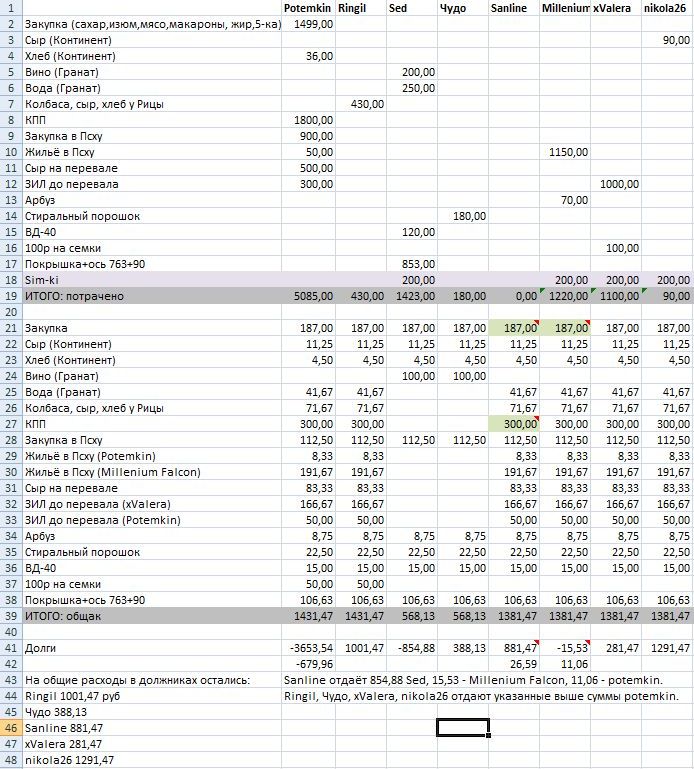Click 'На общие расходы в должниках остались:' text
Viewport: 694px width, 769px height.
(137, 680)
